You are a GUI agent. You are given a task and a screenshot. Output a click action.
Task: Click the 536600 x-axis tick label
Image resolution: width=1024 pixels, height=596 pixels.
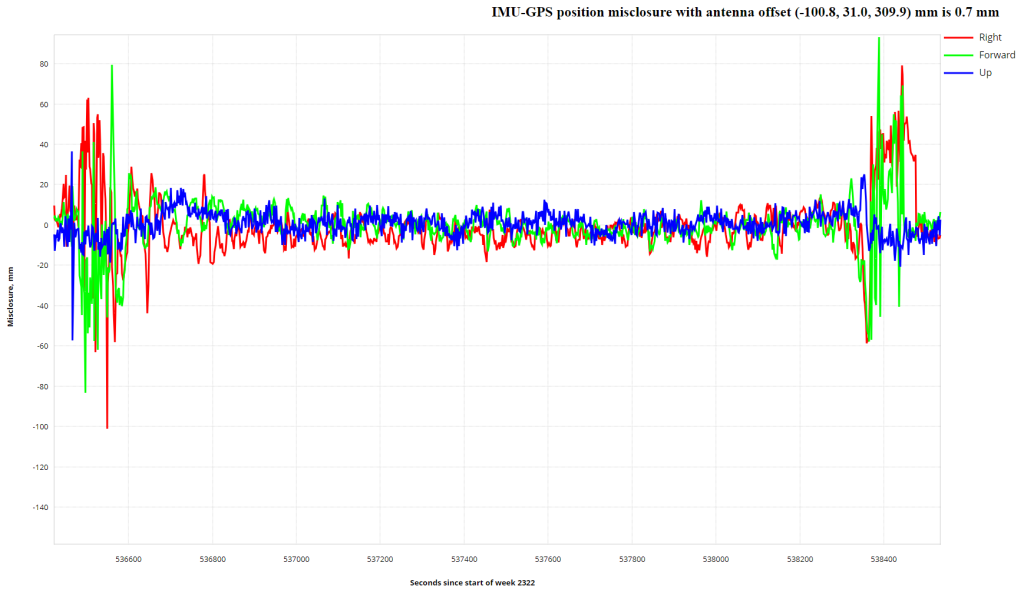click(x=128, y=559)
